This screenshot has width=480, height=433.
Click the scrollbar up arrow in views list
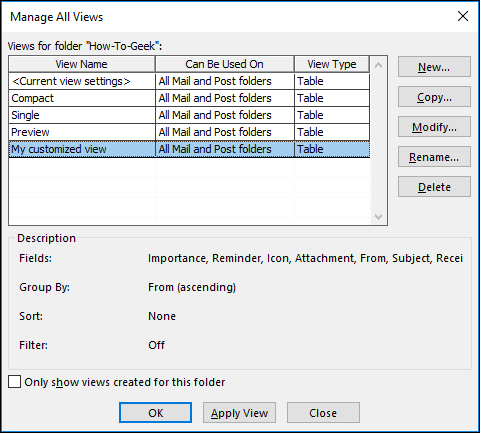[x=378, y=65]
